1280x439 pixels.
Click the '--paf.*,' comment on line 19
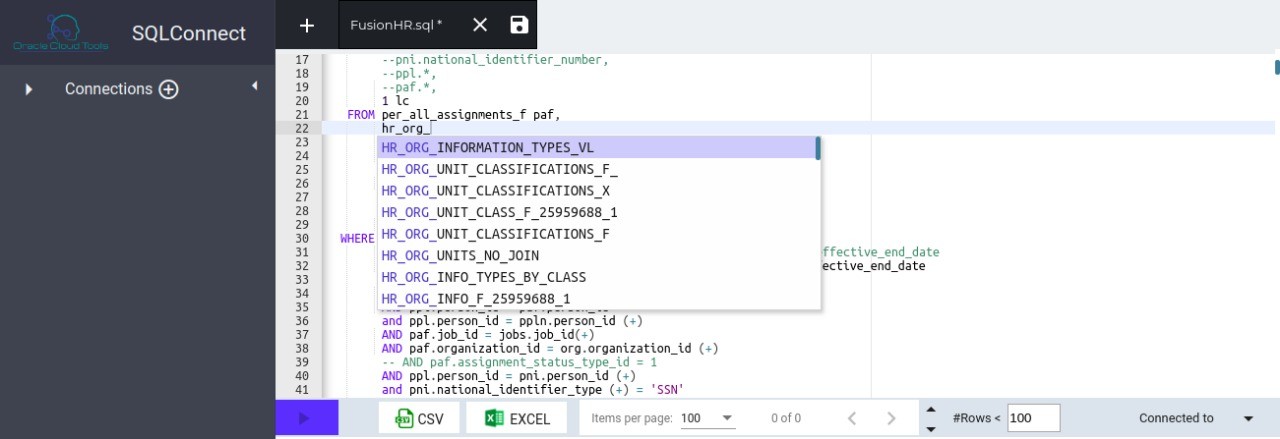[409, 88]
